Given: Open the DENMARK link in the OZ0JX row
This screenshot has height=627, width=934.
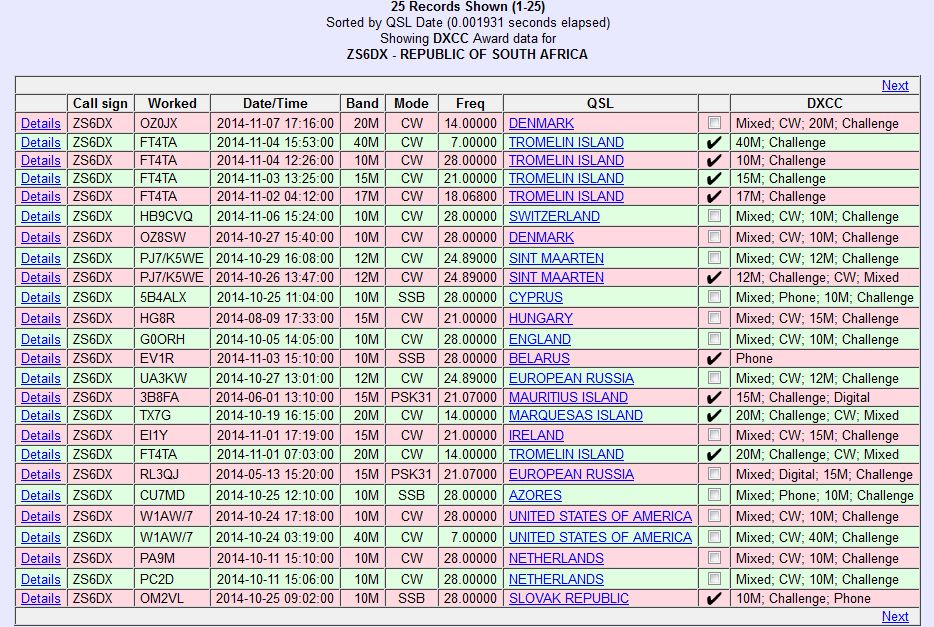Looking at the screenshot, I should point(541,123).
